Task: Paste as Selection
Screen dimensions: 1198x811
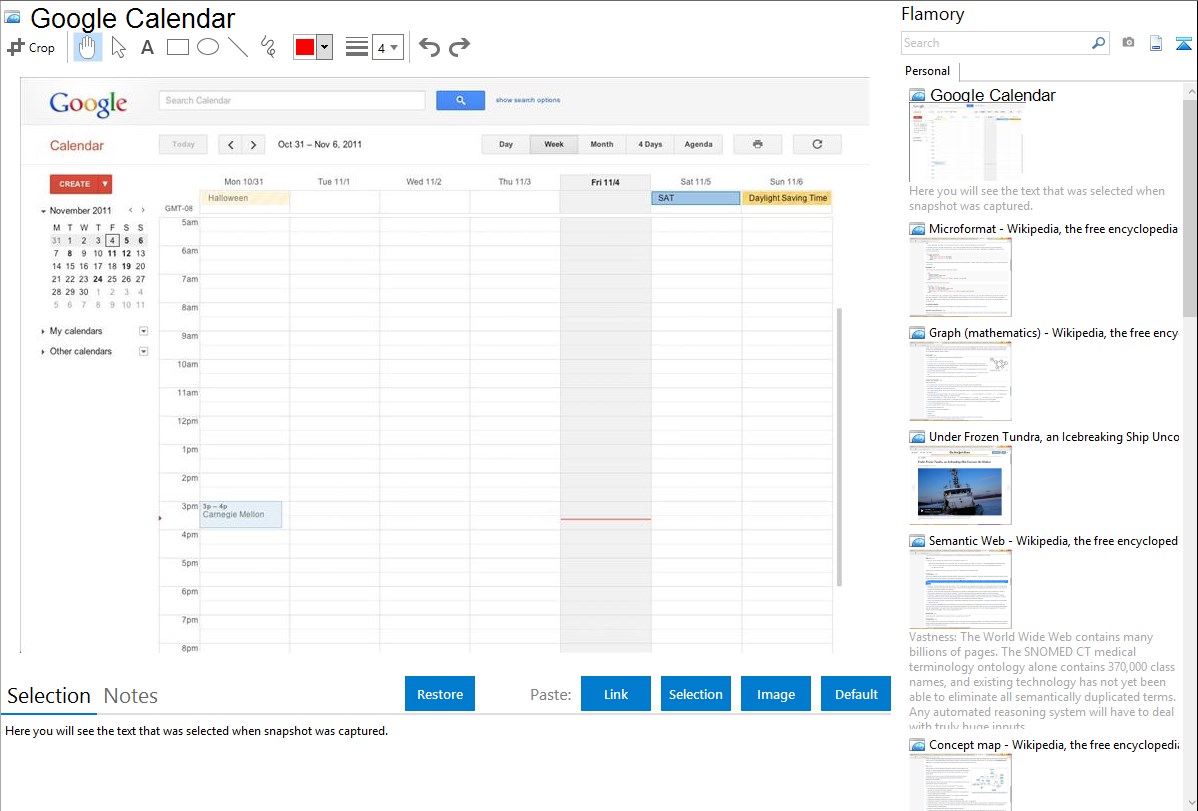Action: coord(696,694)
